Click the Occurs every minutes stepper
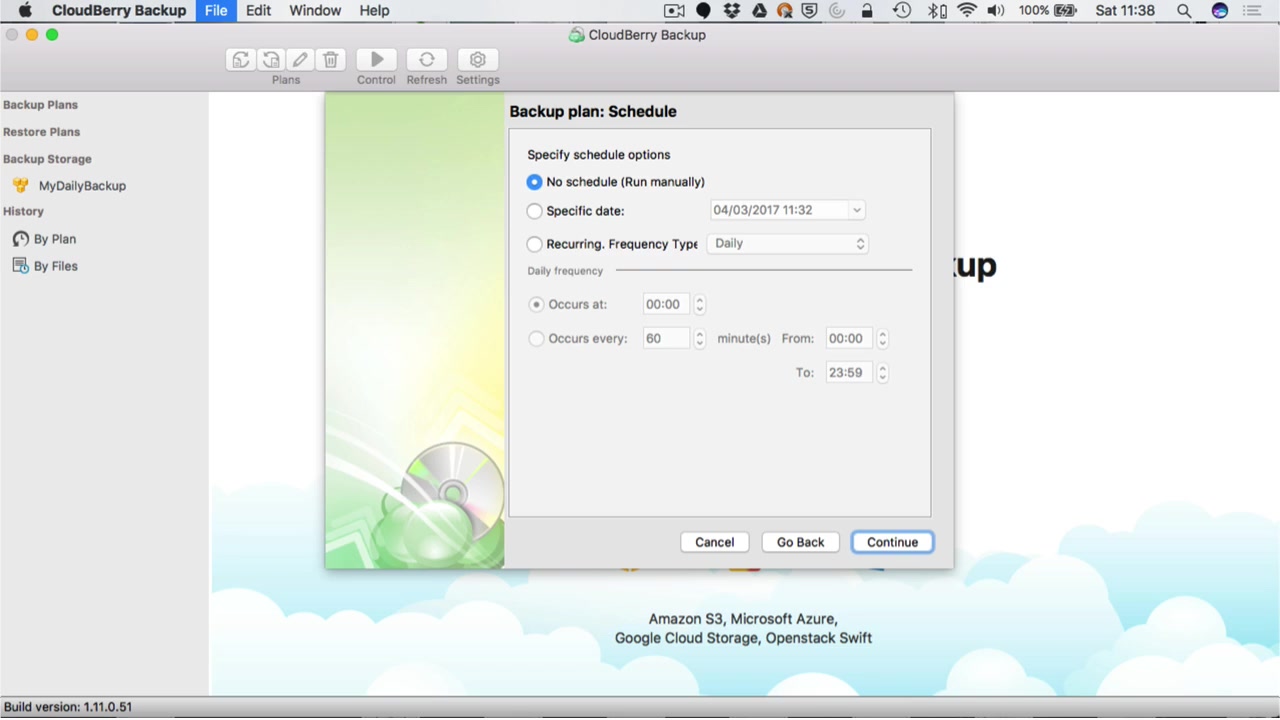 [x=700, y=339]
